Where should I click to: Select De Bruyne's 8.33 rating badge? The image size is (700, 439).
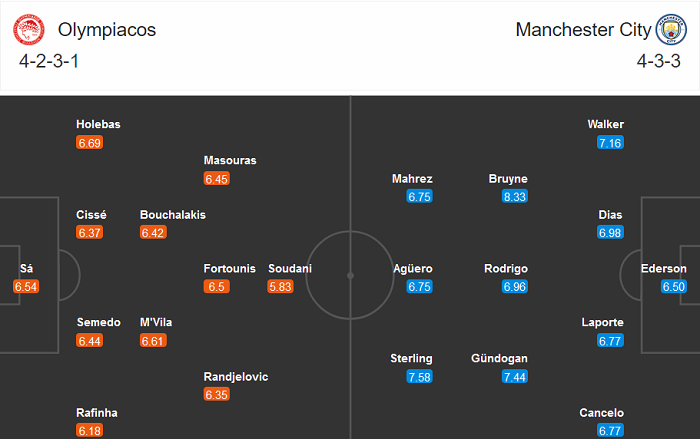pyautogui.click(x=515, y=197)
